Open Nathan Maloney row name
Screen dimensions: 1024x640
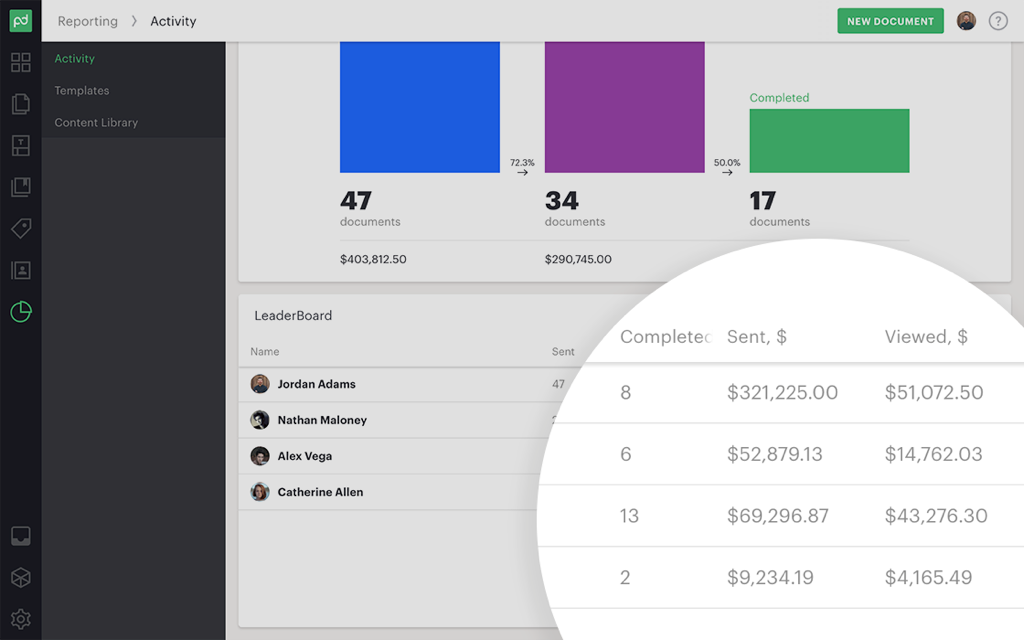click(x=322, y=420)
